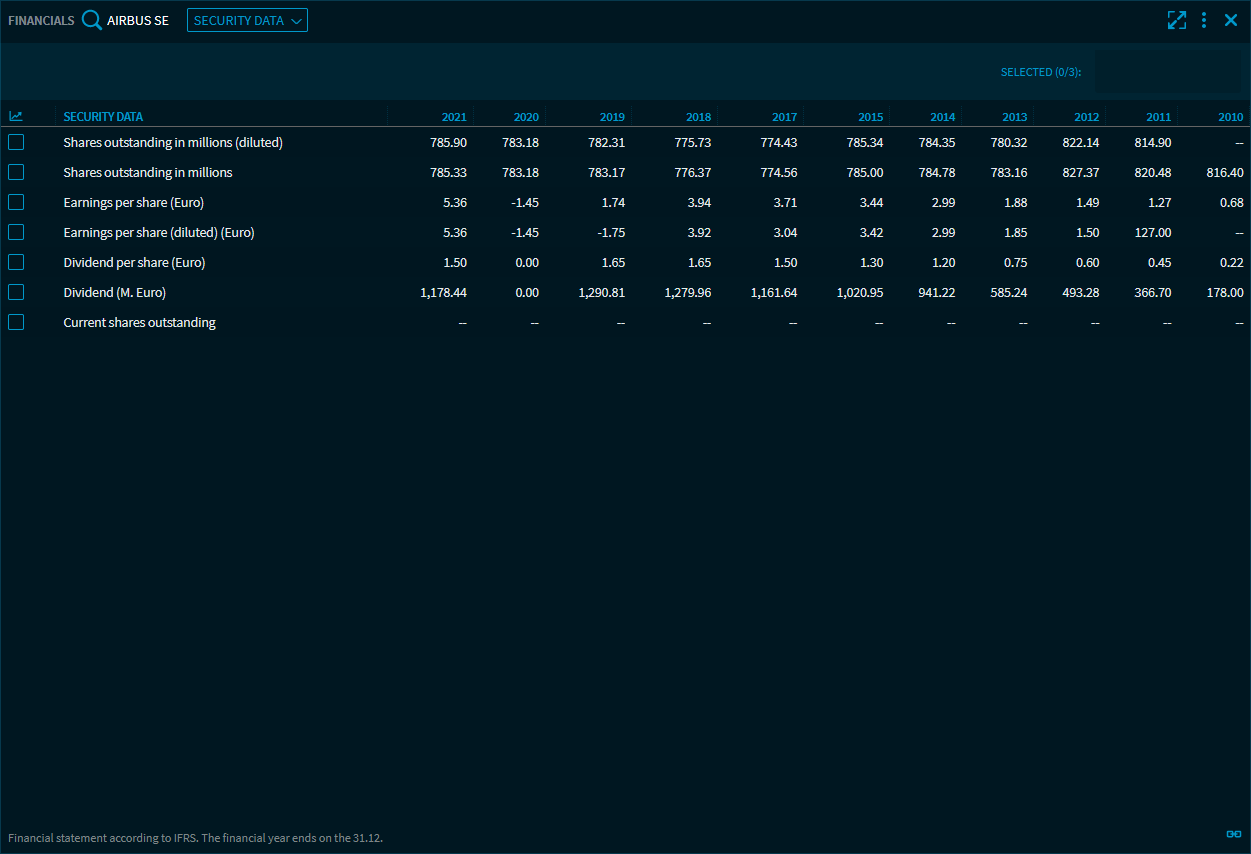This screenshot has width=1251, height=854.
Task: Close the Financials panel
Action: click(x=1231, y=20)
